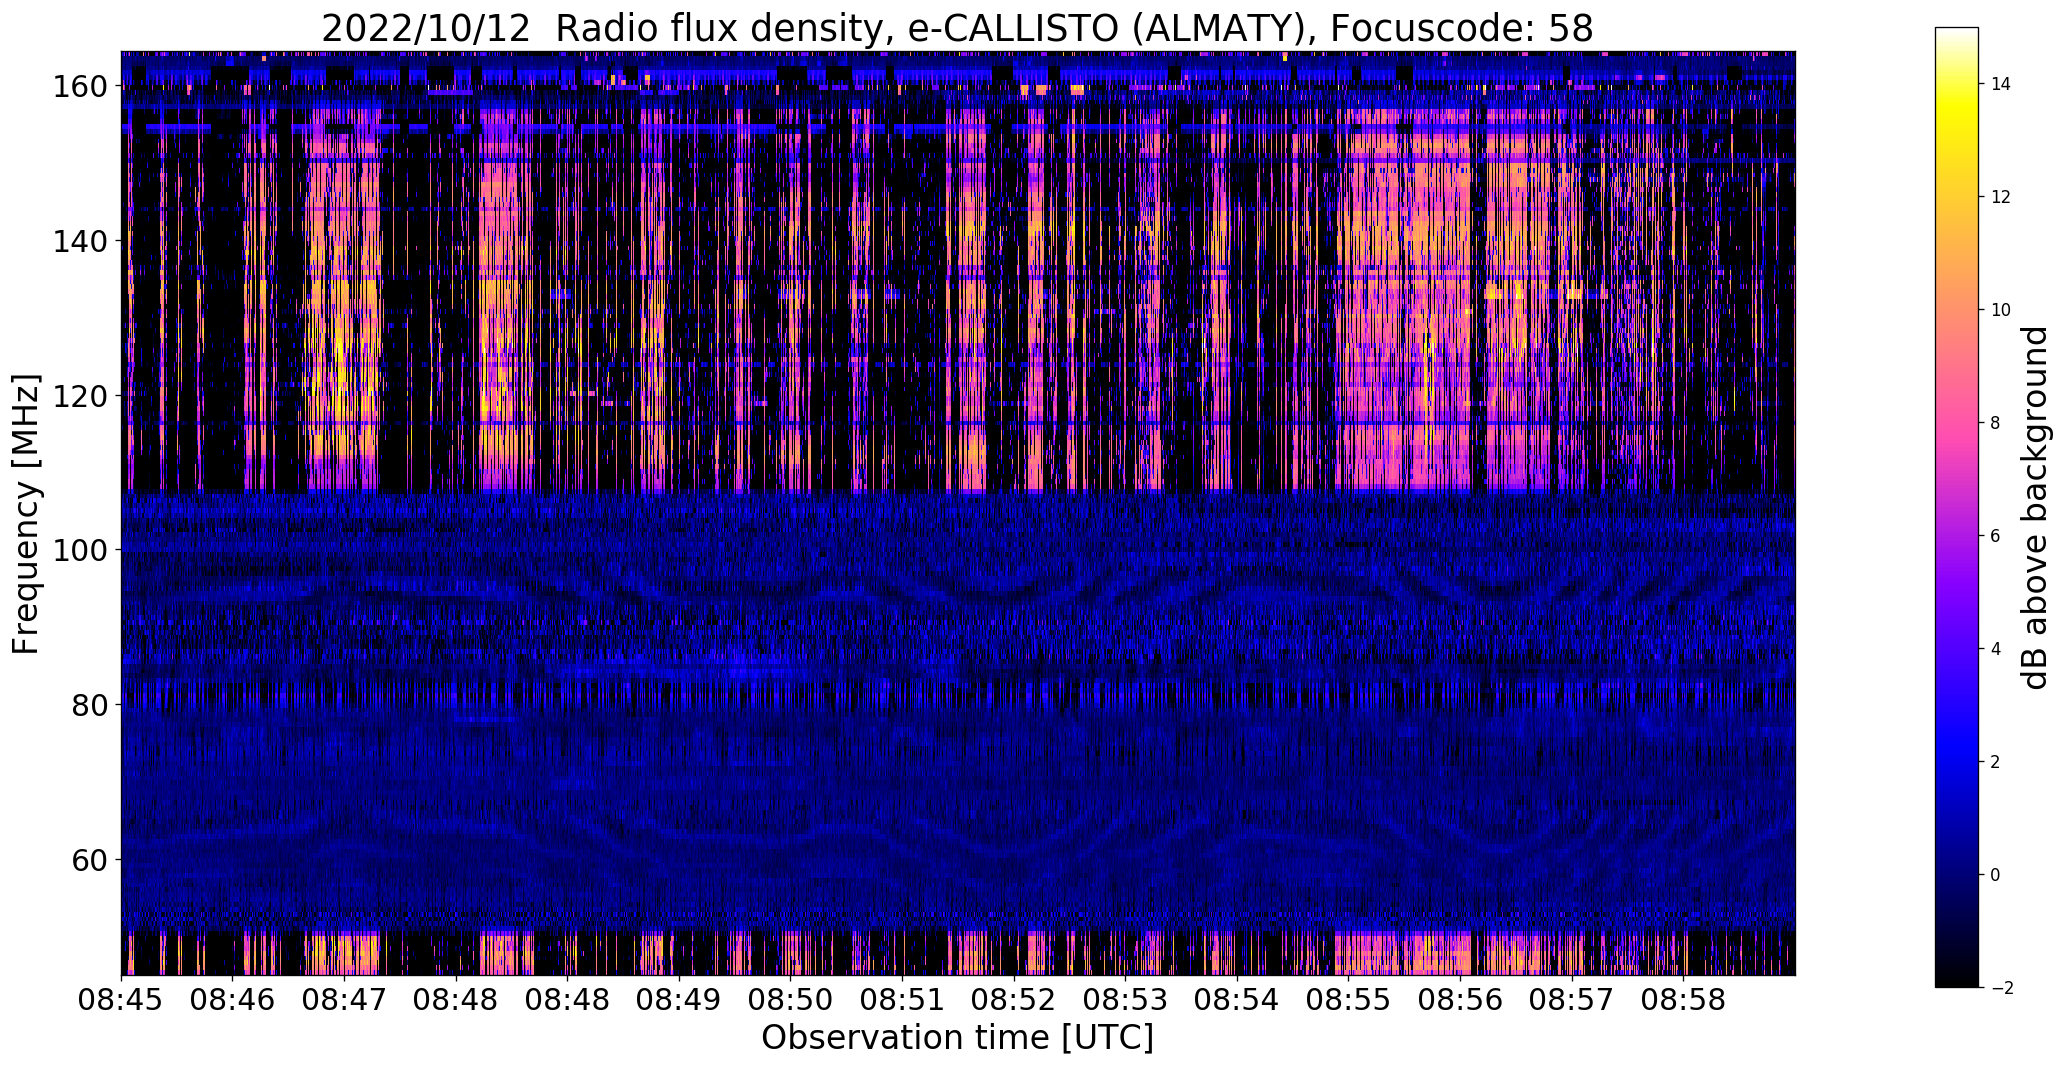Screen dimensions: 2066x1067
Task: Click the colorbar tick labeled 4
Action: (1996, 650)
